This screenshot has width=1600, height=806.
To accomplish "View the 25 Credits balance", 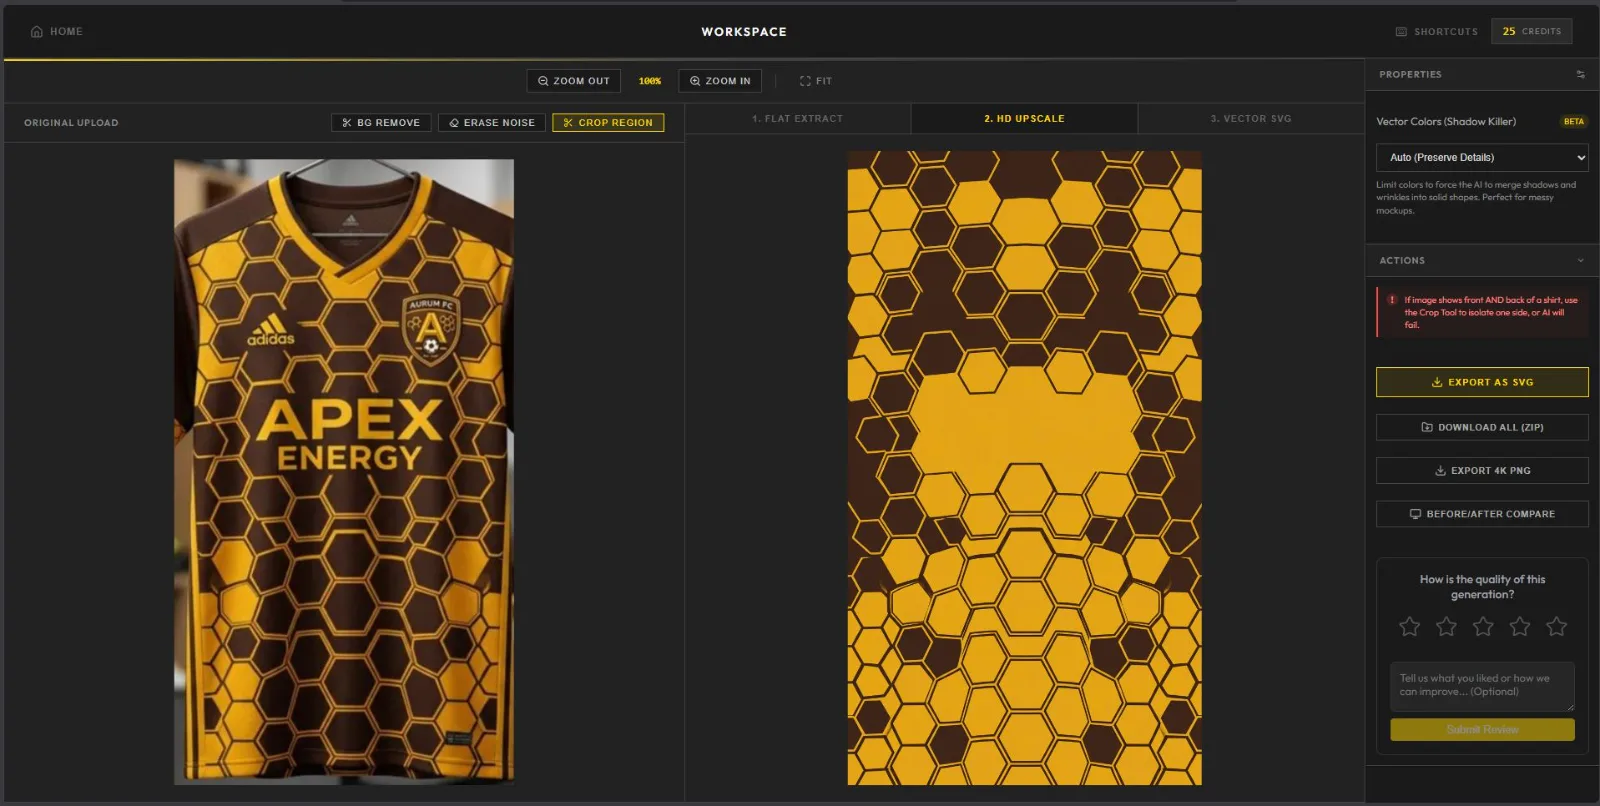I will (x=1531, y=32).
